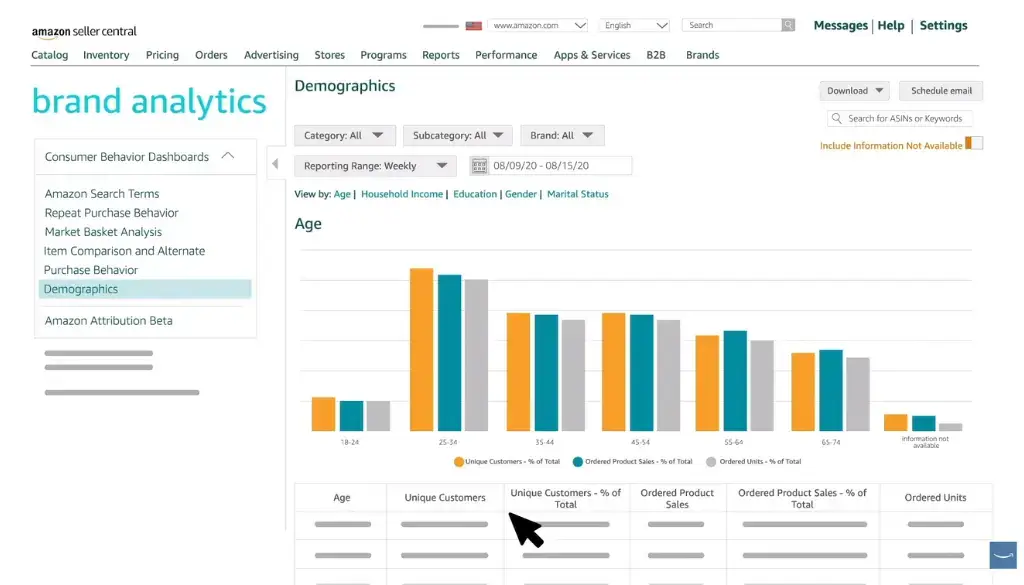The width and height of the screenshot is (1024, 585).
Task: Click the header Search input field
Action: click(731, 25)
